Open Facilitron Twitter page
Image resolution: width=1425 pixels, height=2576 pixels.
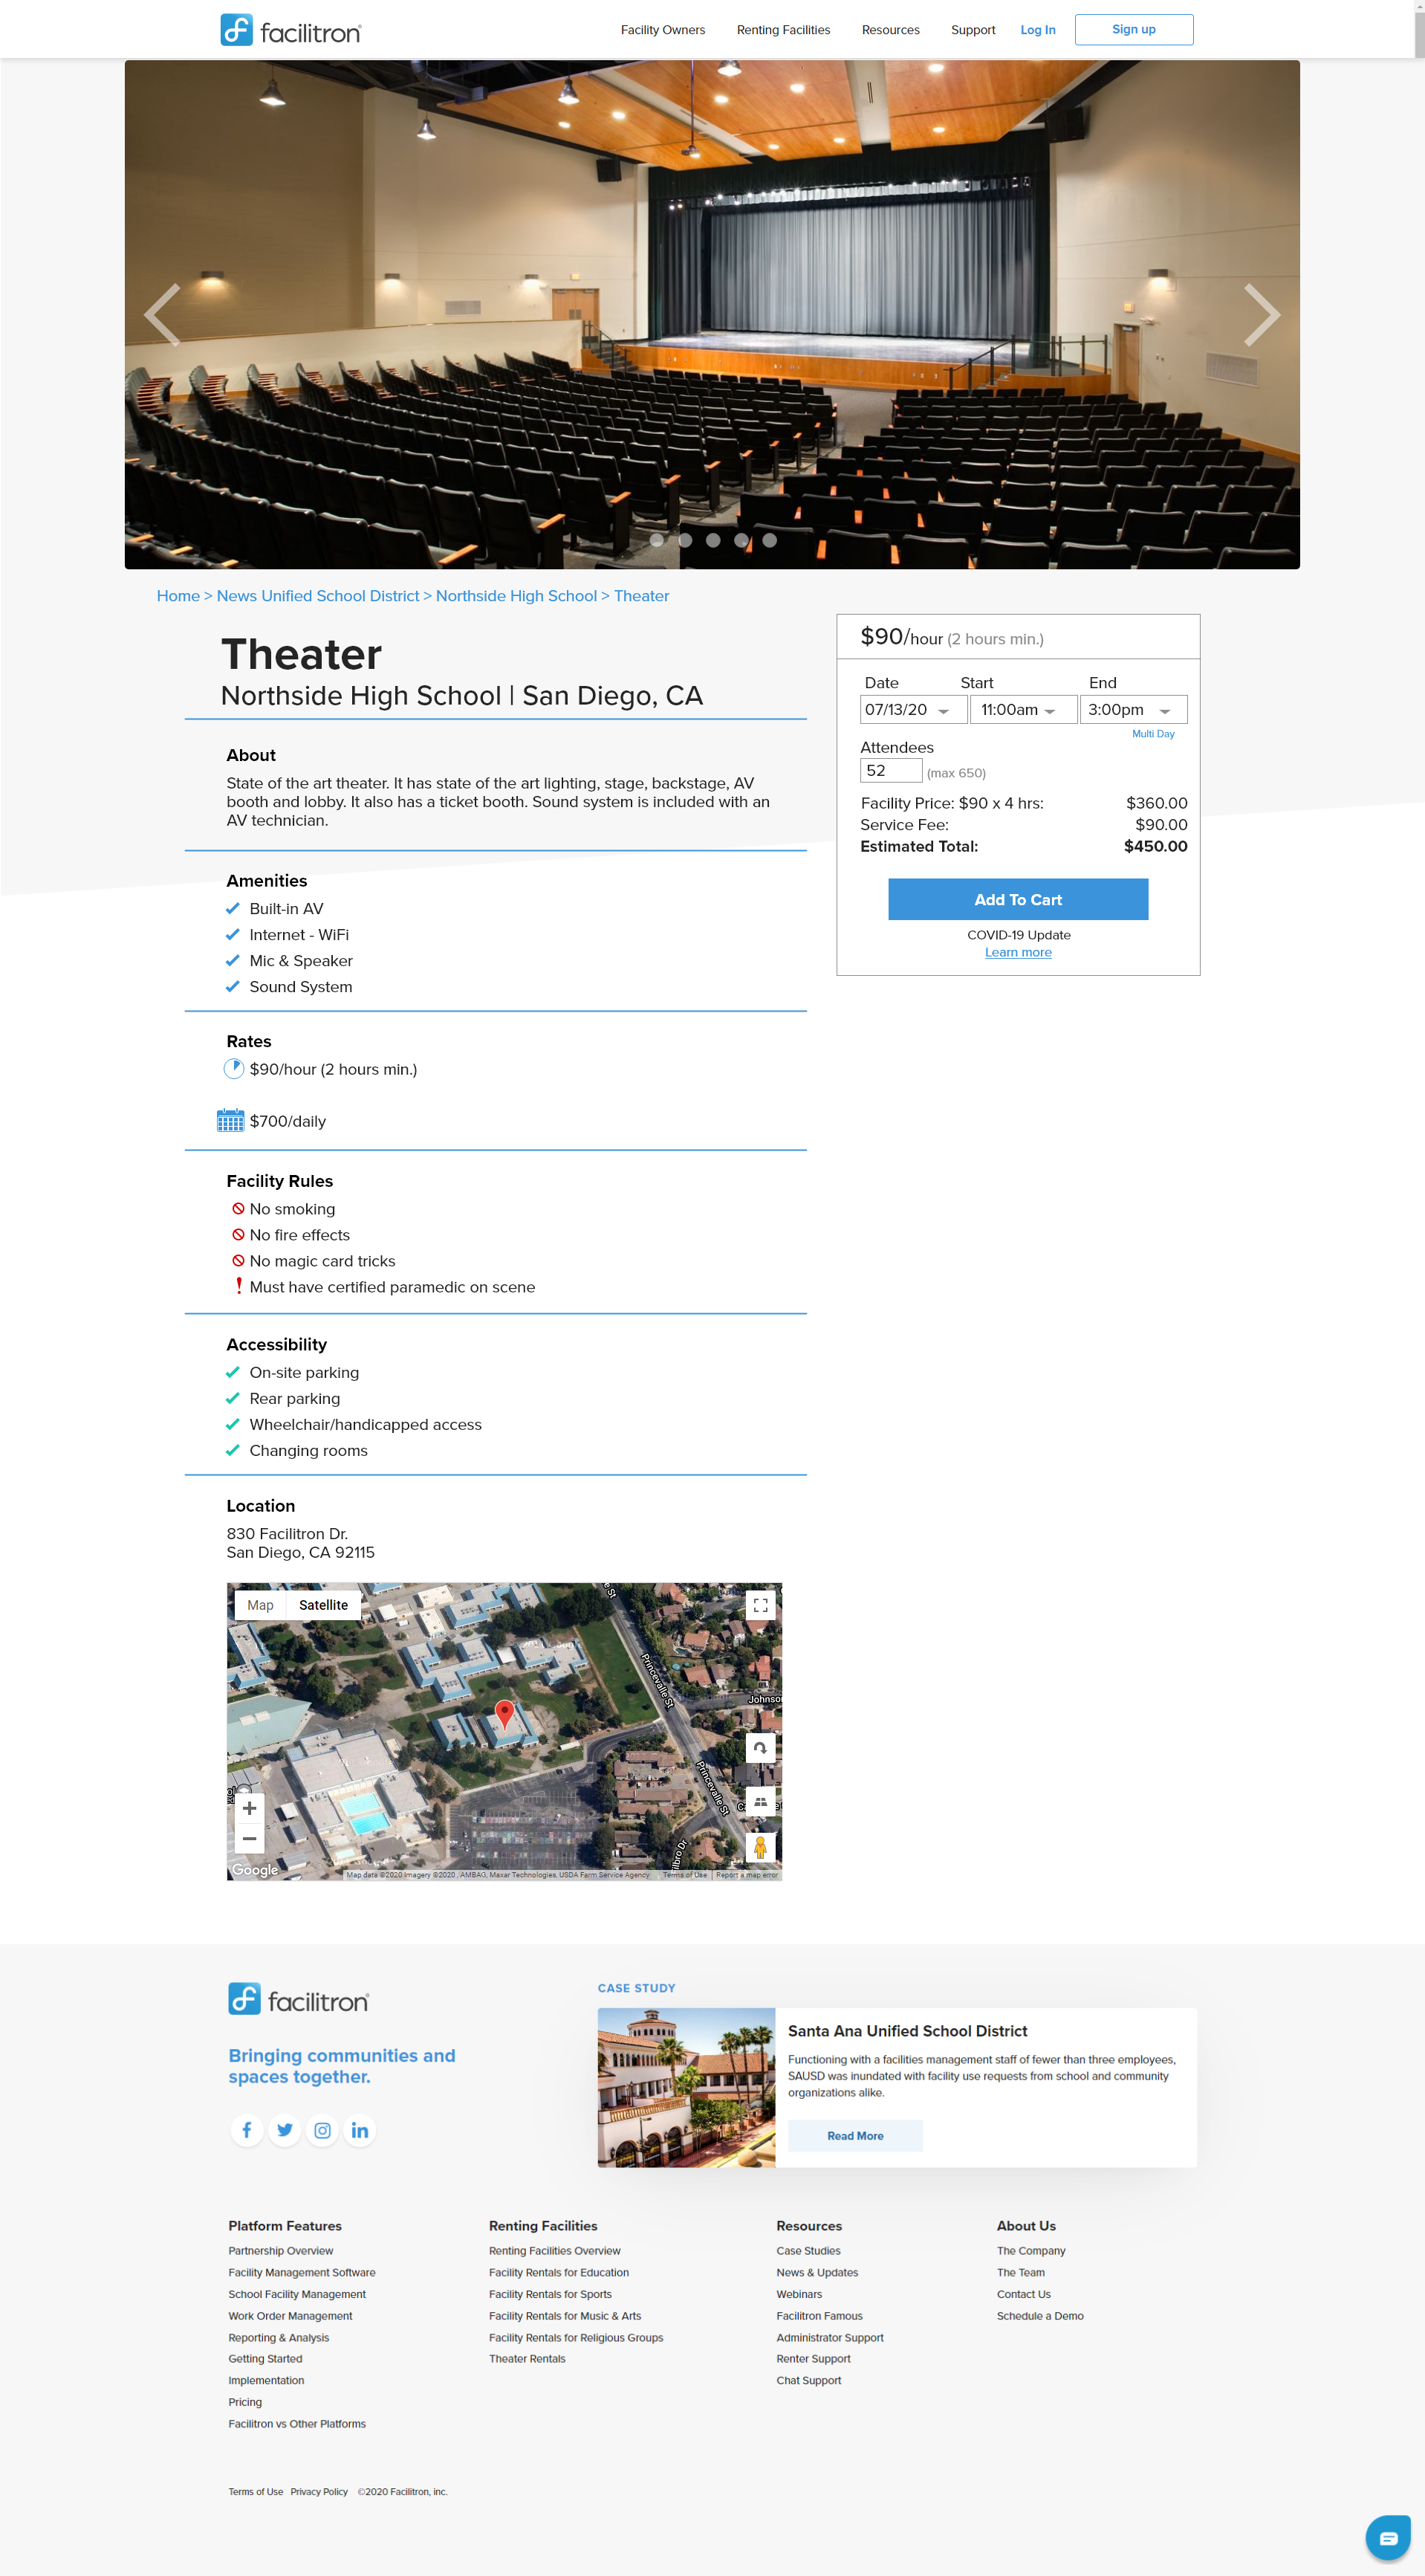[285, 2130]
